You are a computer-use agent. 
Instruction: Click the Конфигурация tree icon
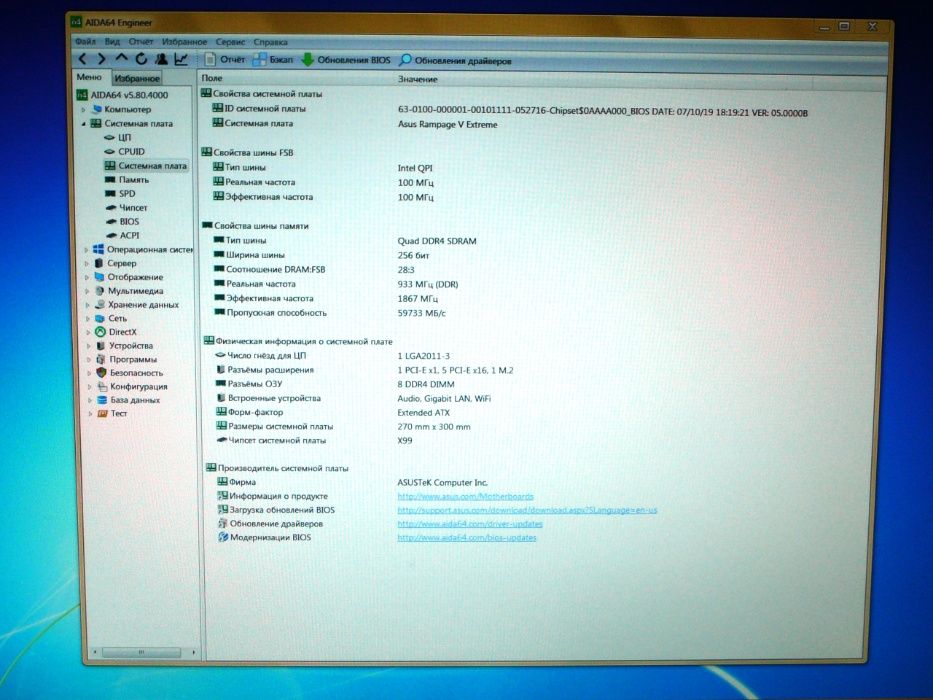(x=102, y=386)
